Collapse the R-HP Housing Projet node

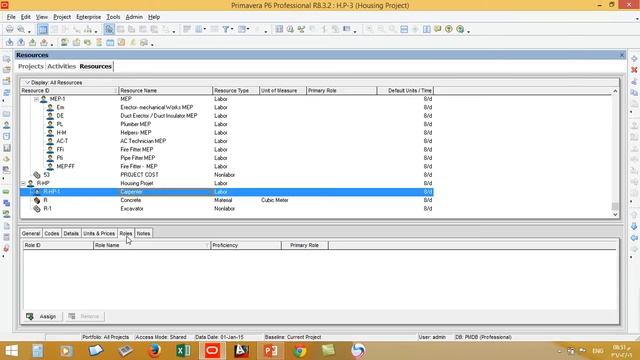tap(23, 183)
